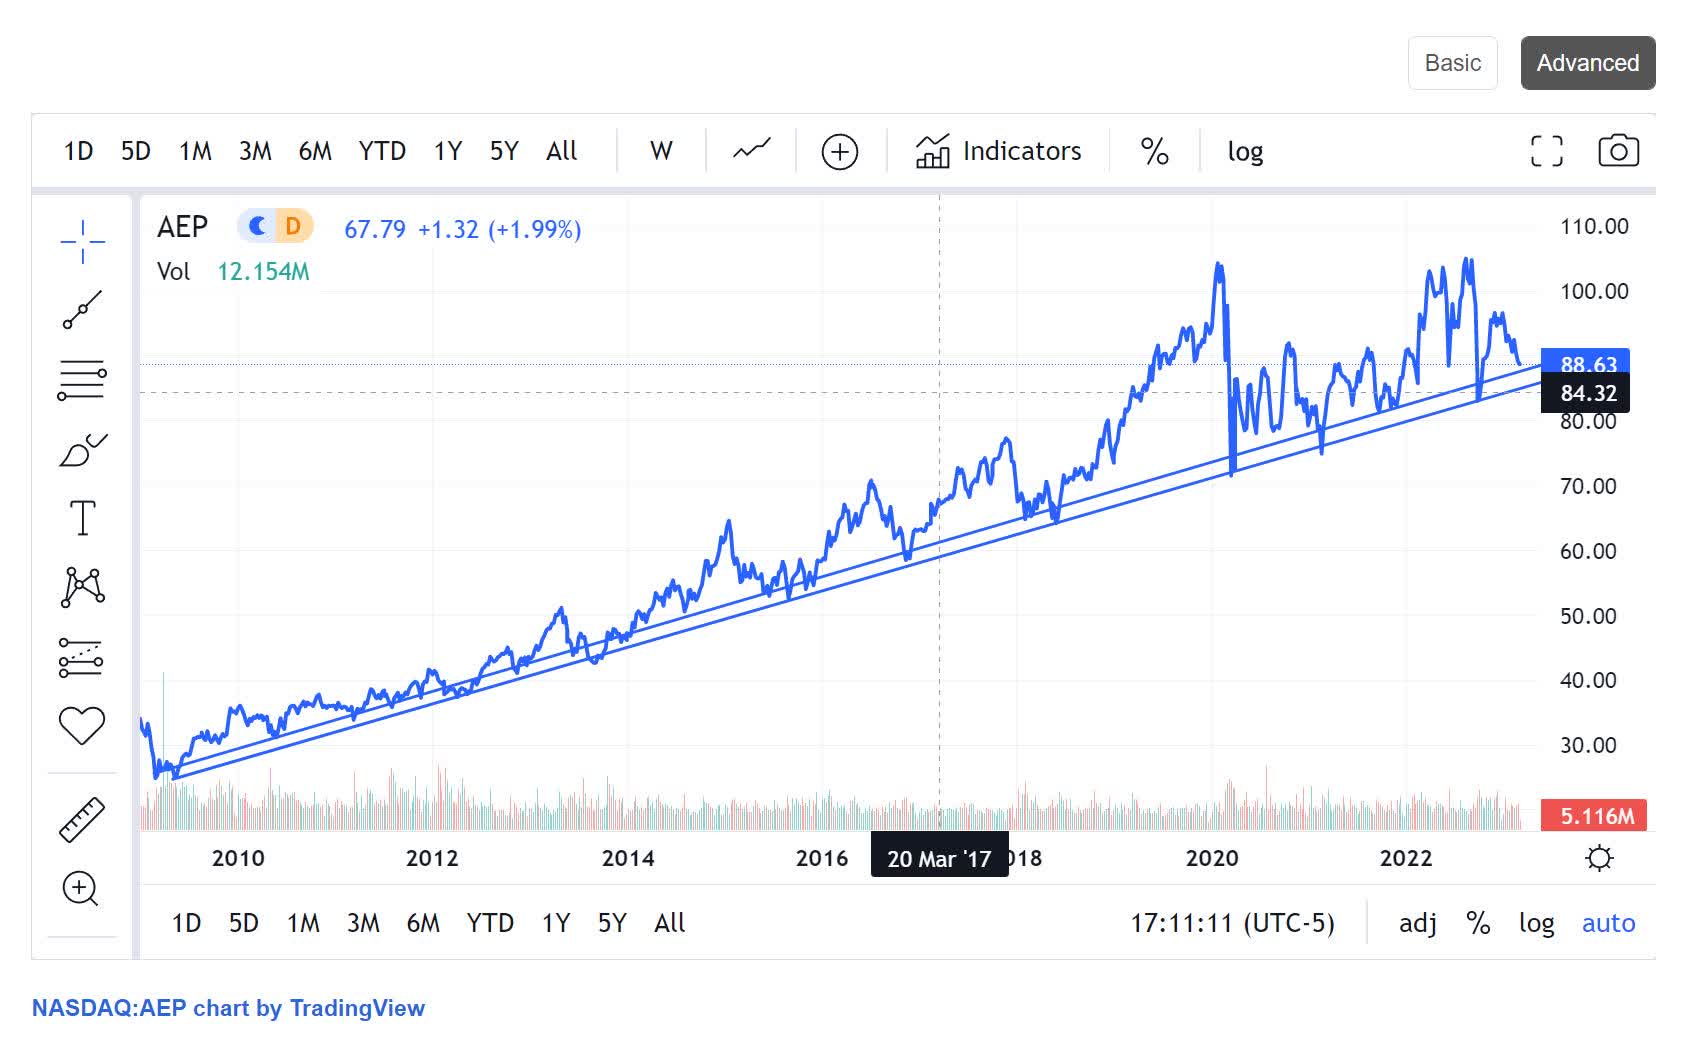Take a chart snapshot with the camera icon
Screen dimensions: 1694x1040
tap(1620, 150)
